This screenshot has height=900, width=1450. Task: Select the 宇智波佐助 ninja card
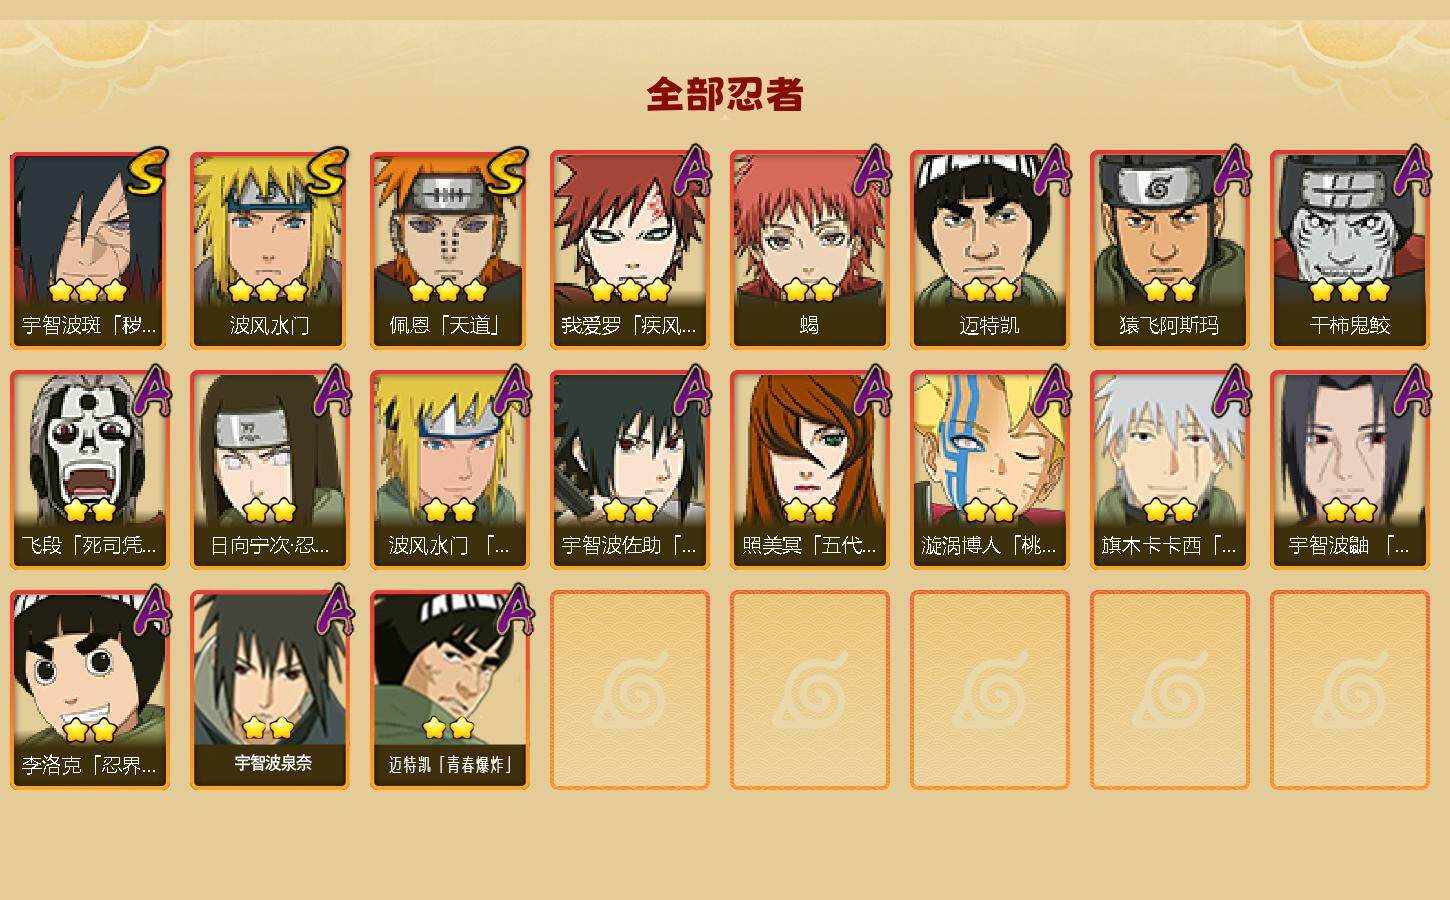[x=629, y=470]
